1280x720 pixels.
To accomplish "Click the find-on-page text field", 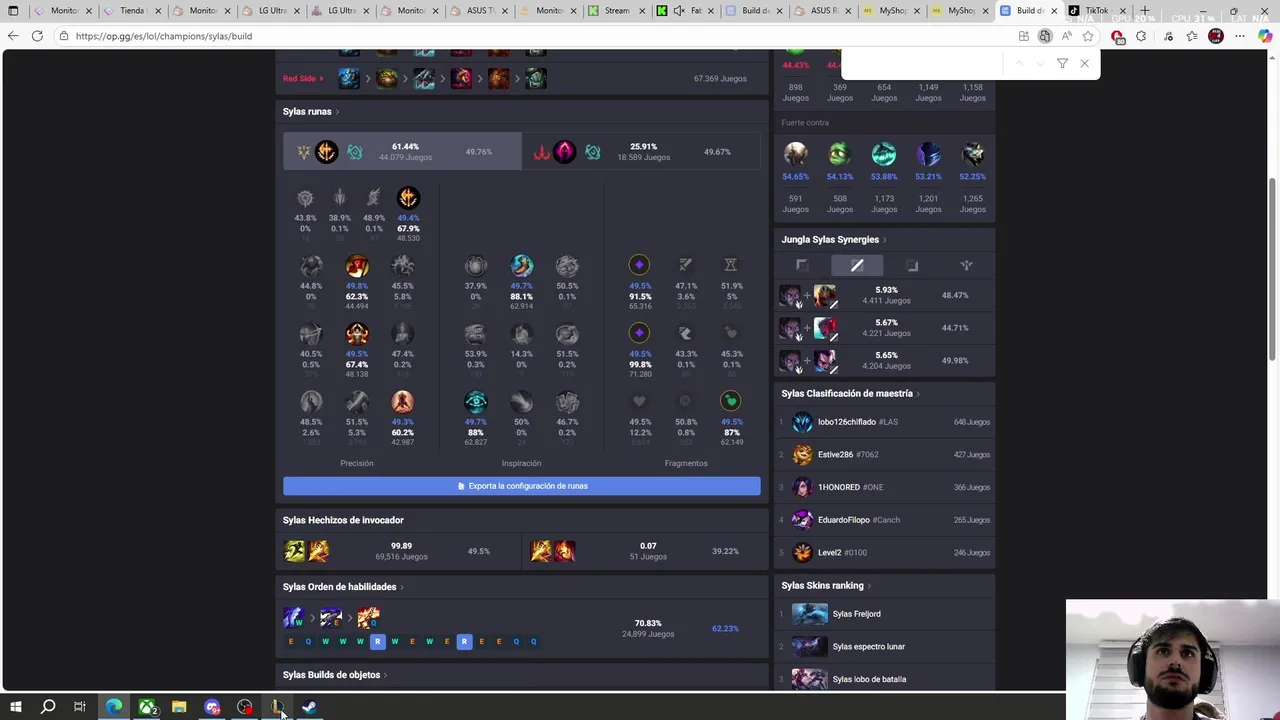I will pyautogui.click(x=925, y=64).
